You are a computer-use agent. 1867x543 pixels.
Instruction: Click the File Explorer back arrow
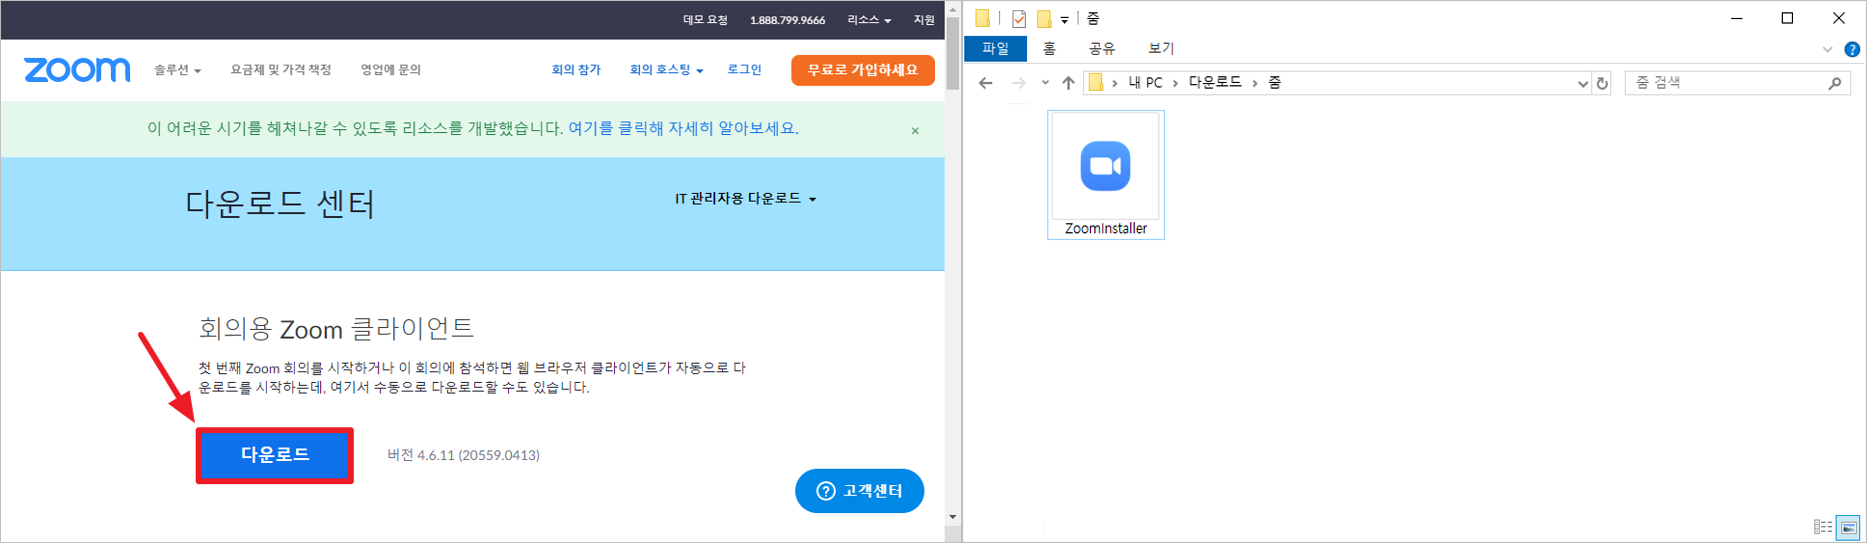click(x=986, y=83)
